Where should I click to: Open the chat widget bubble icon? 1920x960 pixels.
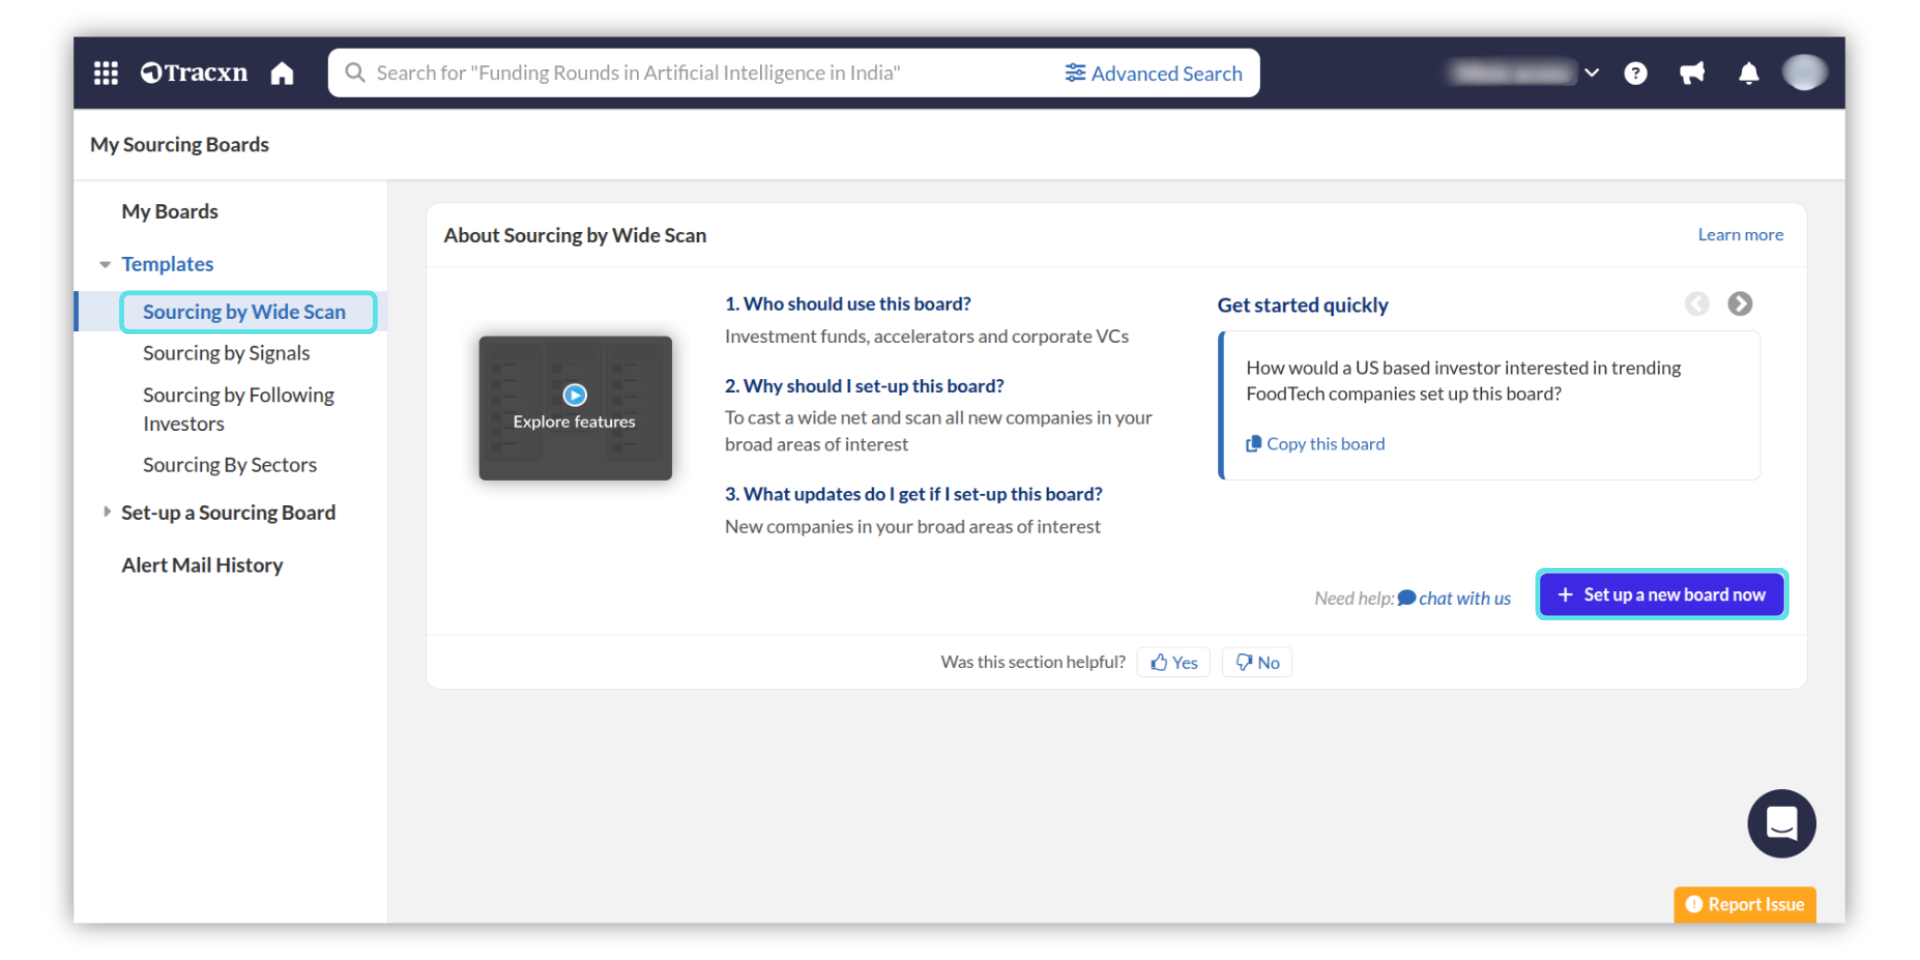(1781, 824)
